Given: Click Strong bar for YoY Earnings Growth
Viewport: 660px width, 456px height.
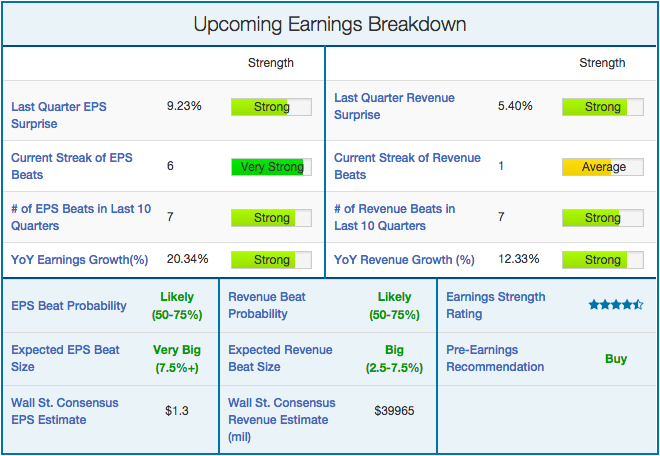Looking at the screenshot, I should 271,260.
